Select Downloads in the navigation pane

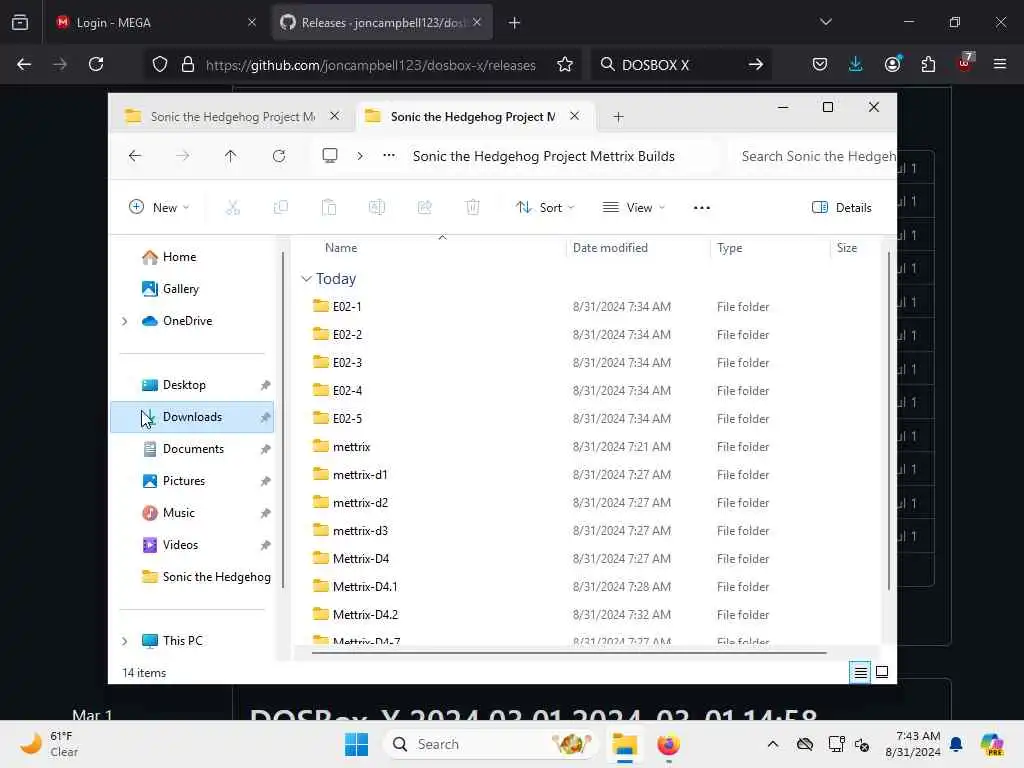[192, 417]
